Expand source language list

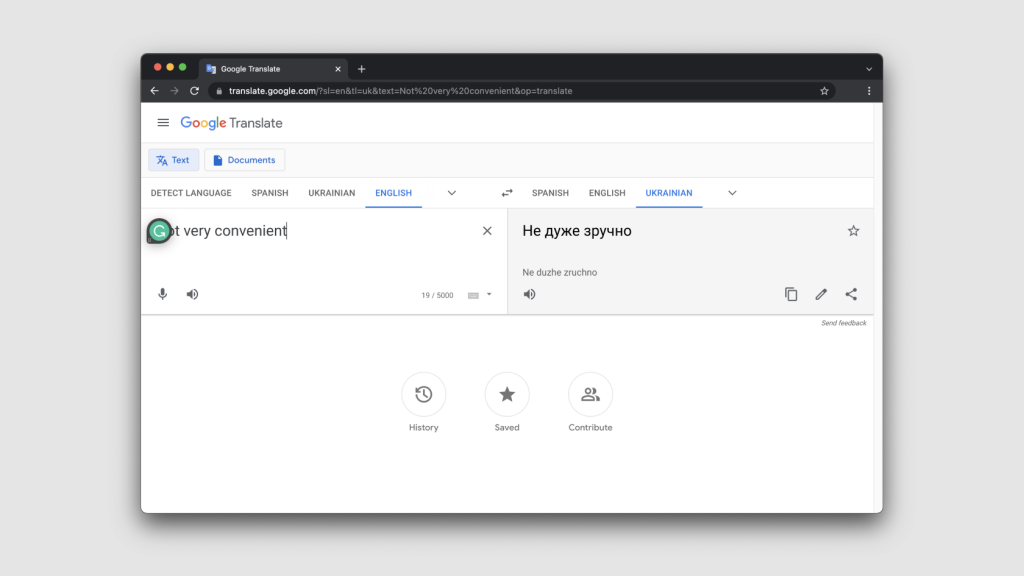point(452,193)
